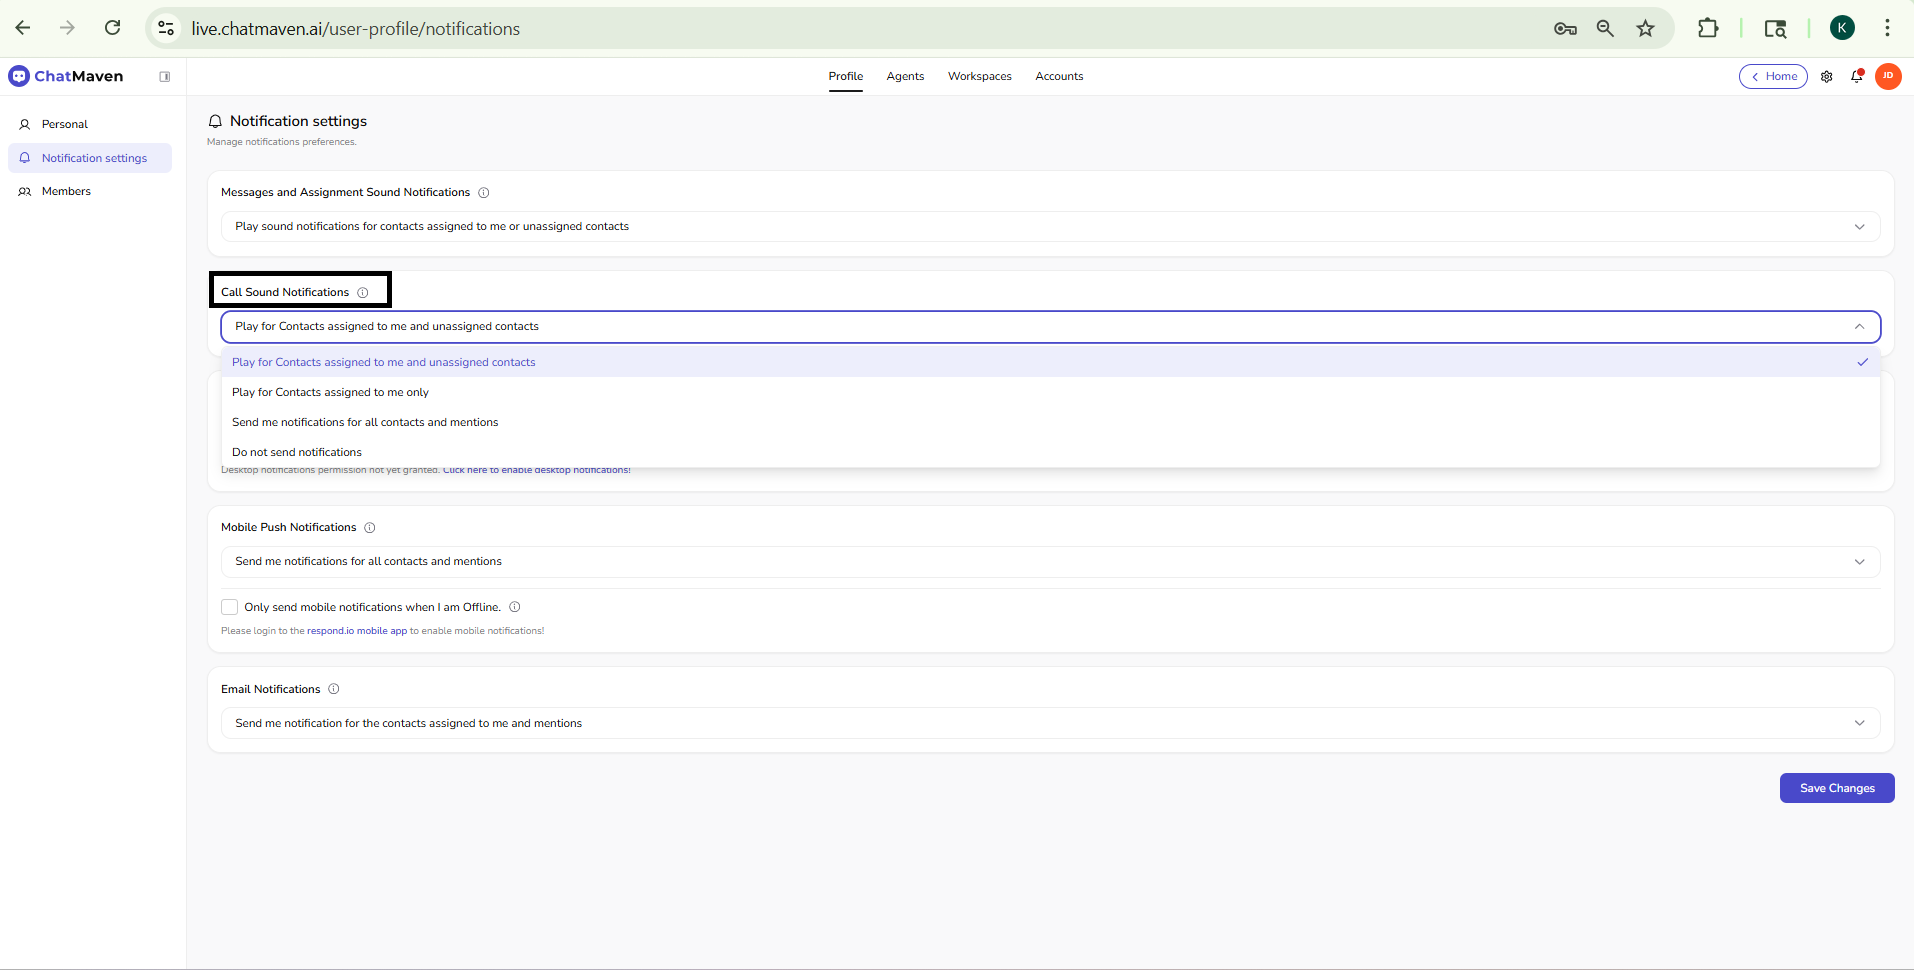Click the Save Changes button
Screen dimensions: 1914x970
click(x=1836, y=788)
